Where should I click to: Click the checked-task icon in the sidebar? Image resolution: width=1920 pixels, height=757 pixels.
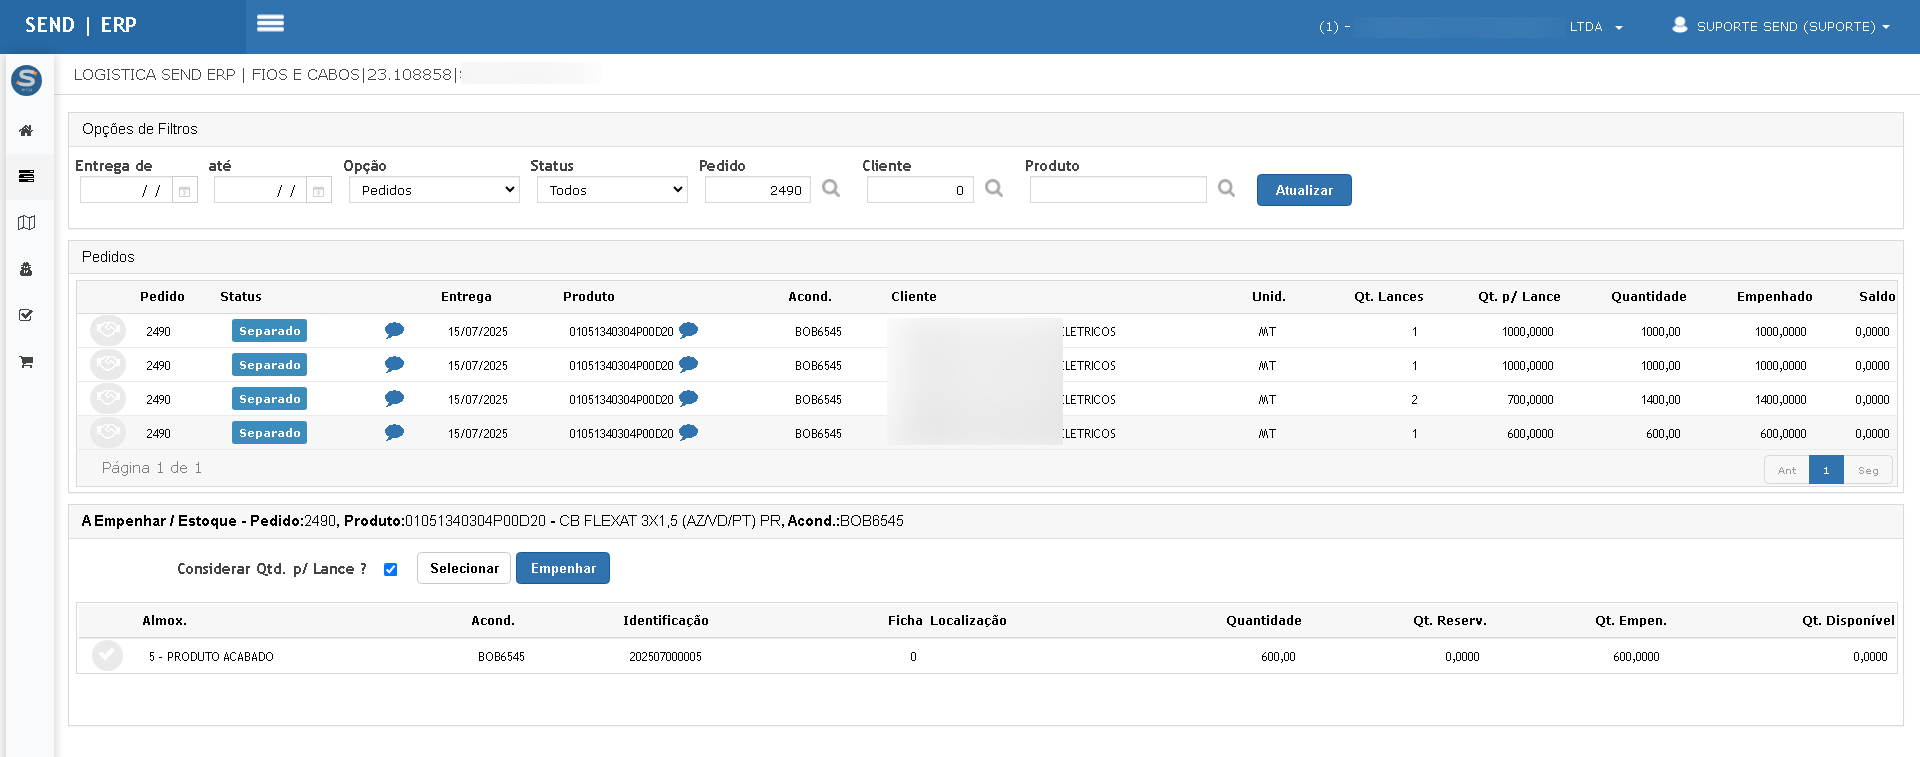[x=27, y=315]
